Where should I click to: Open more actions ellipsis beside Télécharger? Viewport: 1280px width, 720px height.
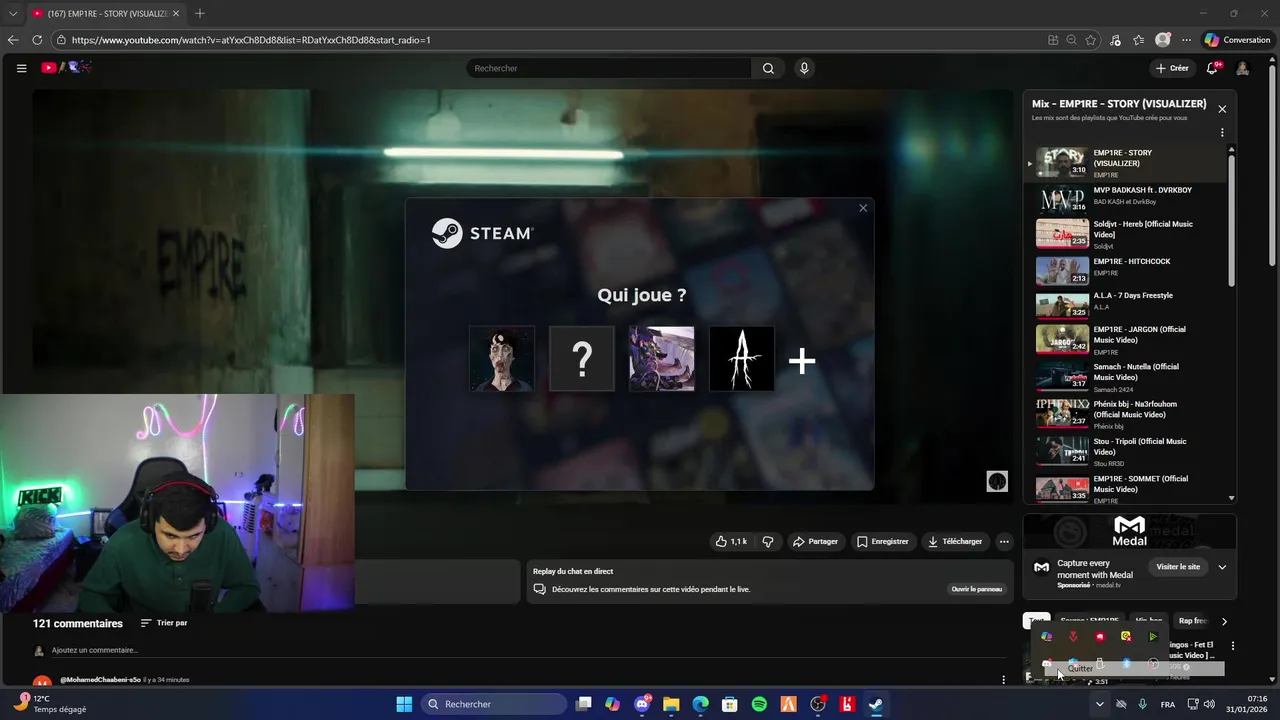click(x=1004, y=541)
